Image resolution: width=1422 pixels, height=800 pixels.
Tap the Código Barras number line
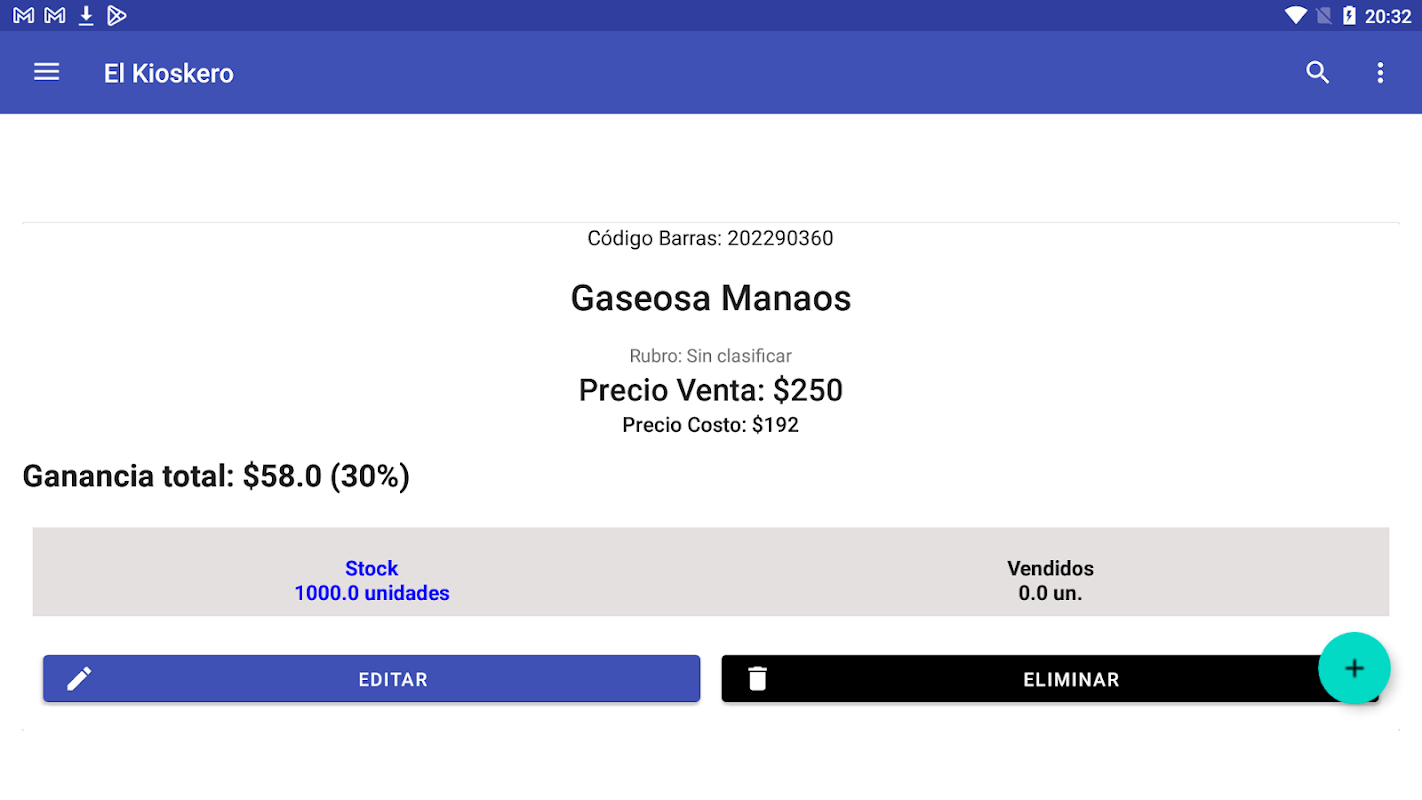(710, 238)
